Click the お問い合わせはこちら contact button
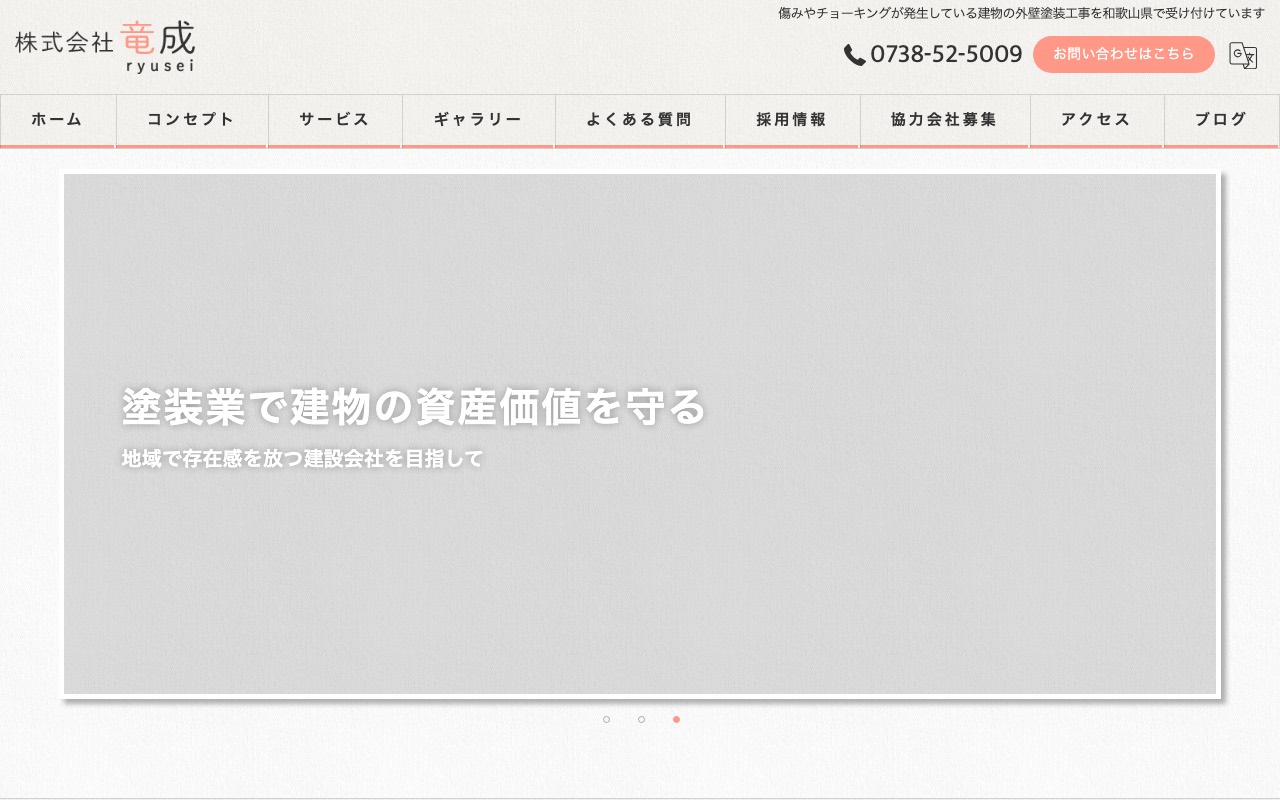This screenshot has height=800, width=1280. click(x=1124, y=54)
